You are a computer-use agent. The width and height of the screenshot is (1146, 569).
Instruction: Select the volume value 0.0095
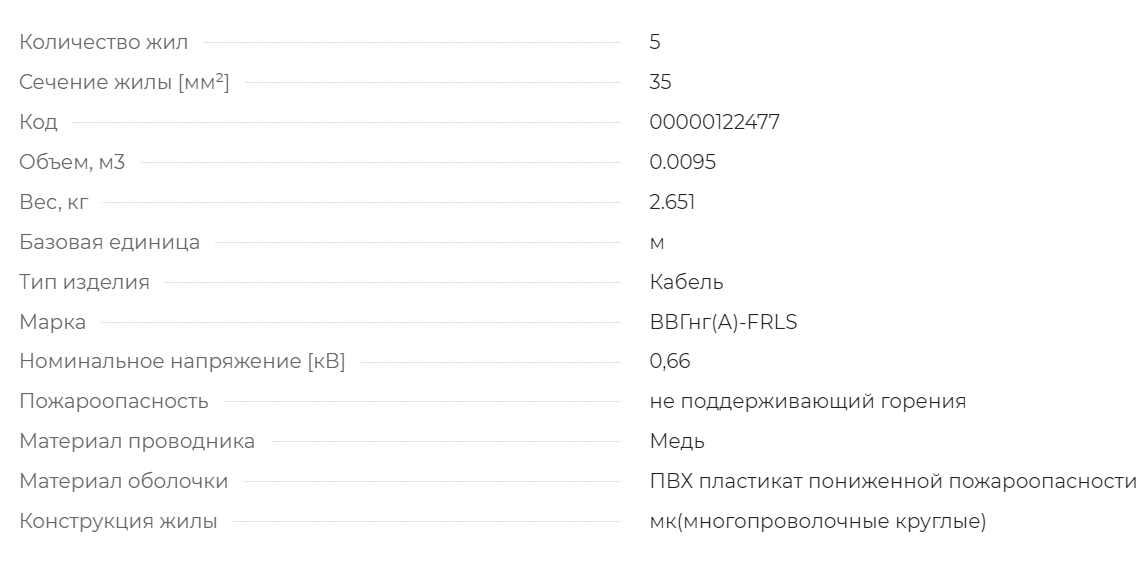tap(683, 162)
